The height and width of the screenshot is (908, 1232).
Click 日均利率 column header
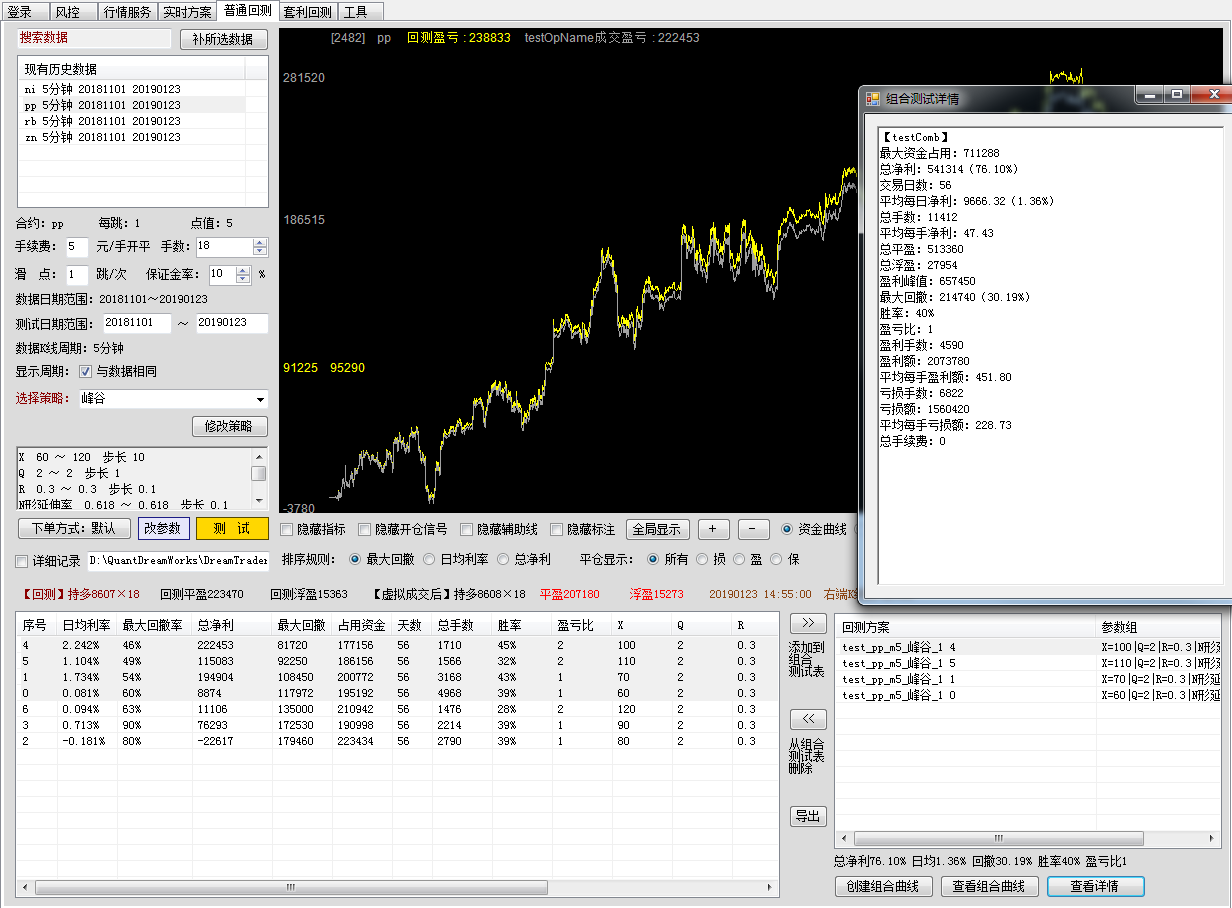[x=87, y=625]
